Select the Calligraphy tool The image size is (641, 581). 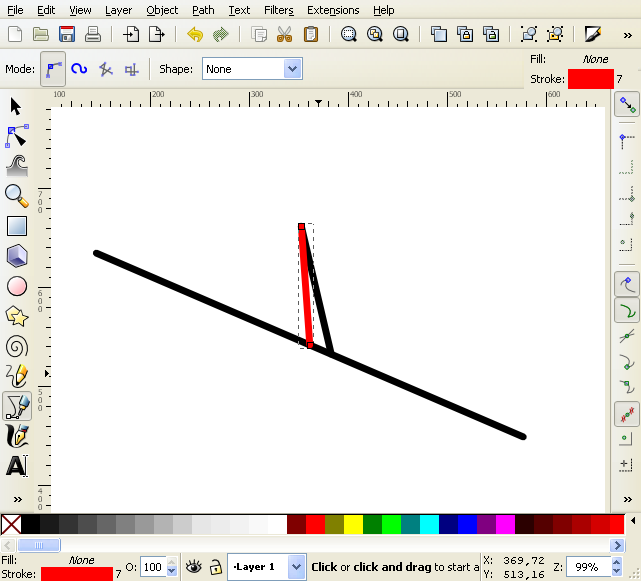point(17,436)
